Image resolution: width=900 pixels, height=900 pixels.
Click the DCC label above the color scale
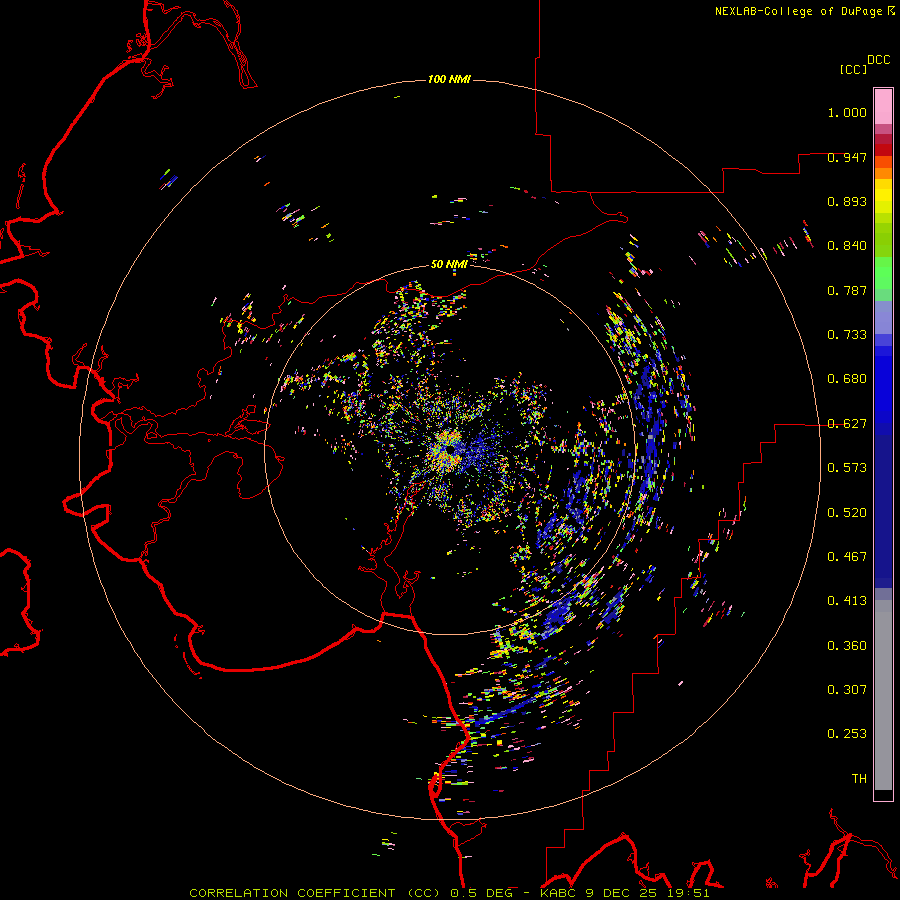(x=878, y=60)
